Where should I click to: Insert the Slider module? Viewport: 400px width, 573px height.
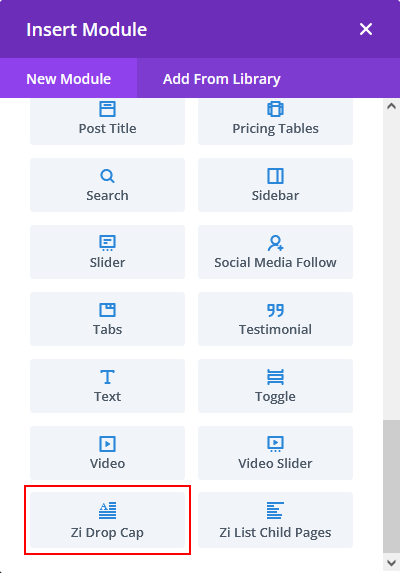coord(107,252)
